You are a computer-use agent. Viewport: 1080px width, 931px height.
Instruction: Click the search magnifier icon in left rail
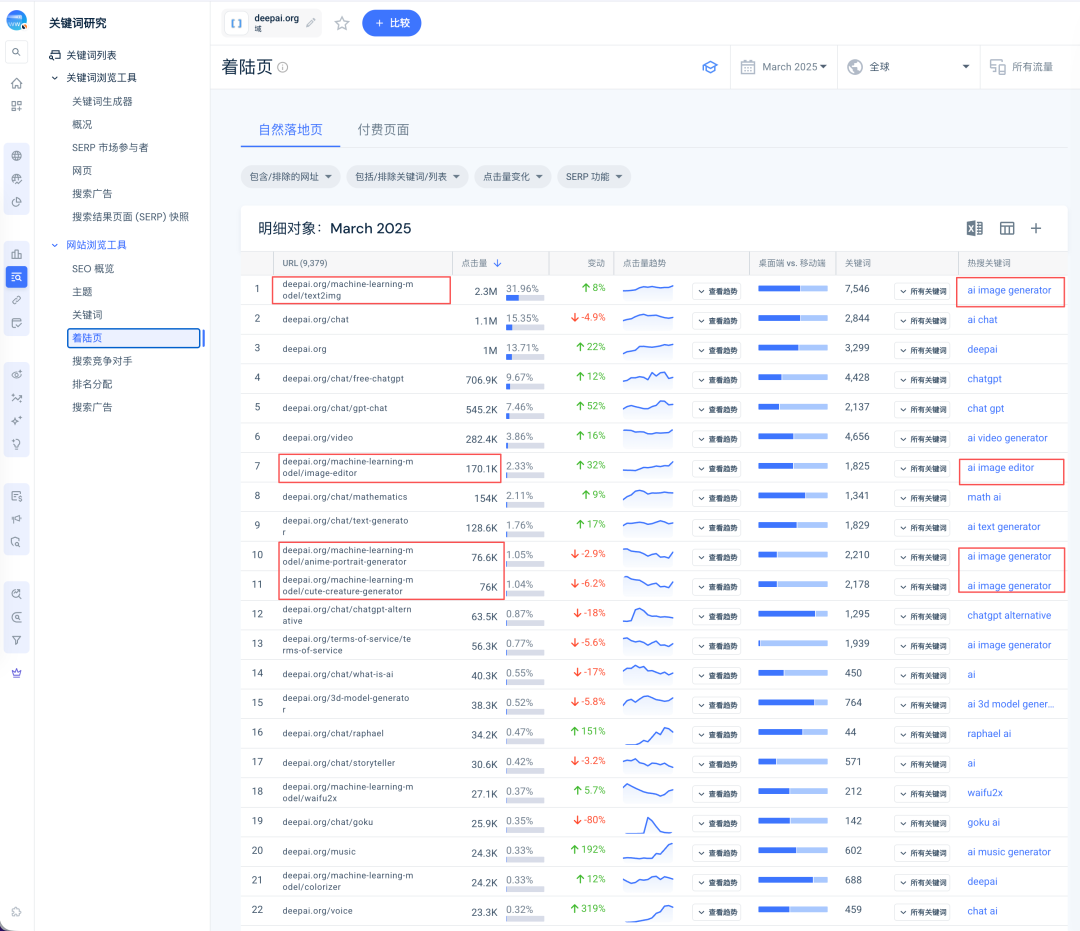17,52
